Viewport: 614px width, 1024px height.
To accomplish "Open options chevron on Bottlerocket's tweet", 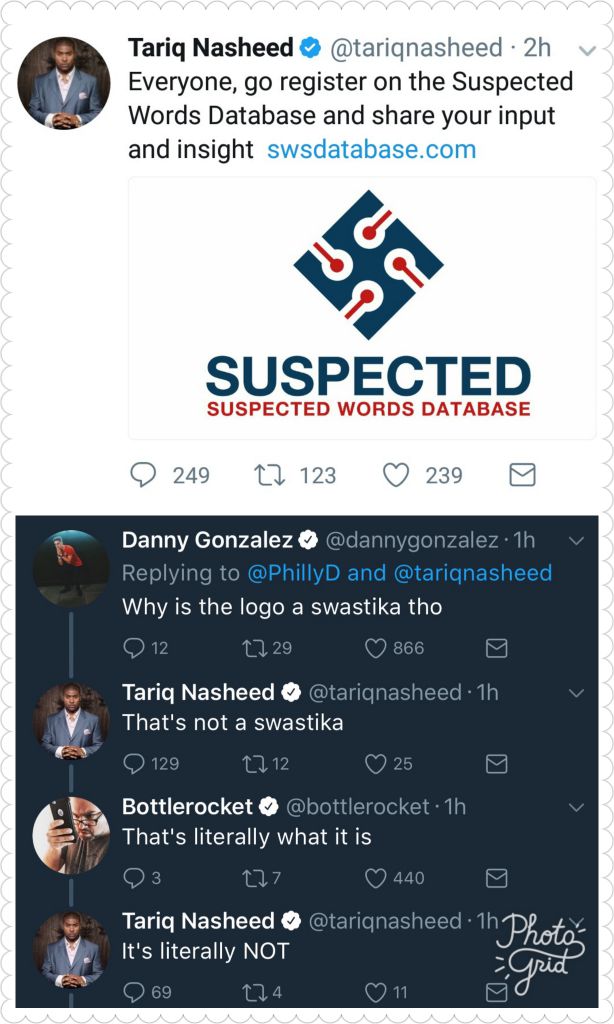I will click(576, 807).
